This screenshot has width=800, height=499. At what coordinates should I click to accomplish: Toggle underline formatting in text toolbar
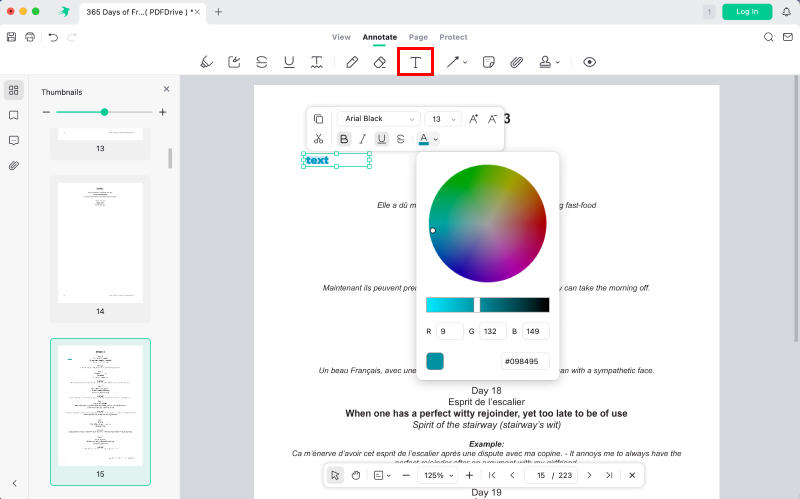382,139
